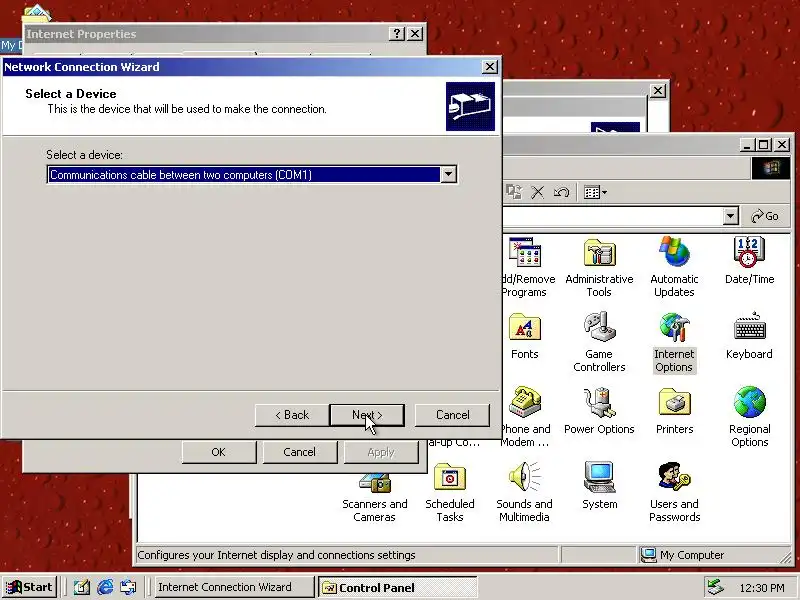The image size is (800, 600).
Task: Click OK in Internet Properties dialog
Action: (x=218, y=452)
